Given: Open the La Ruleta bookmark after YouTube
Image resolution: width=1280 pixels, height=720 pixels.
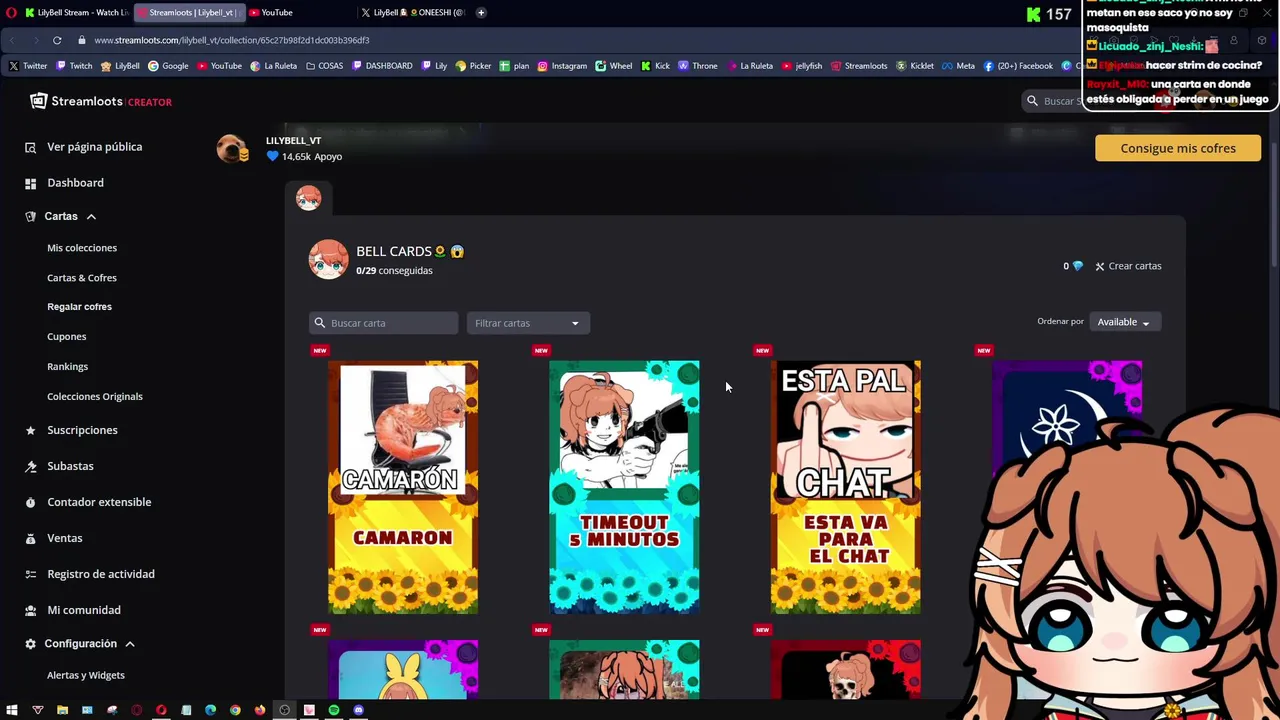Looking at the screenshot, I should 274,66.
